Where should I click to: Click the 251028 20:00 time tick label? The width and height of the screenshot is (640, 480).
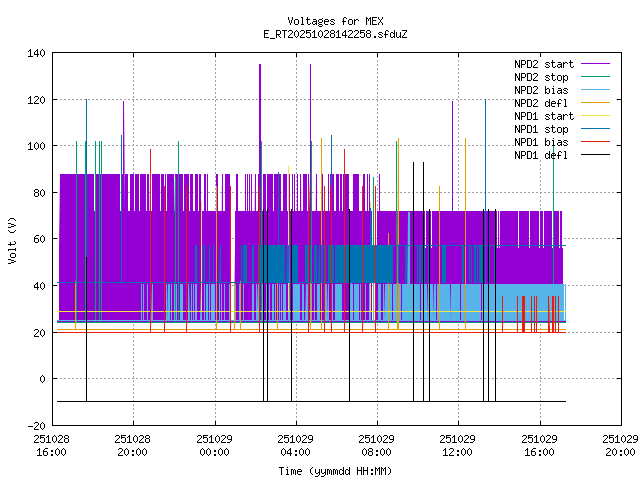point(132,445)
